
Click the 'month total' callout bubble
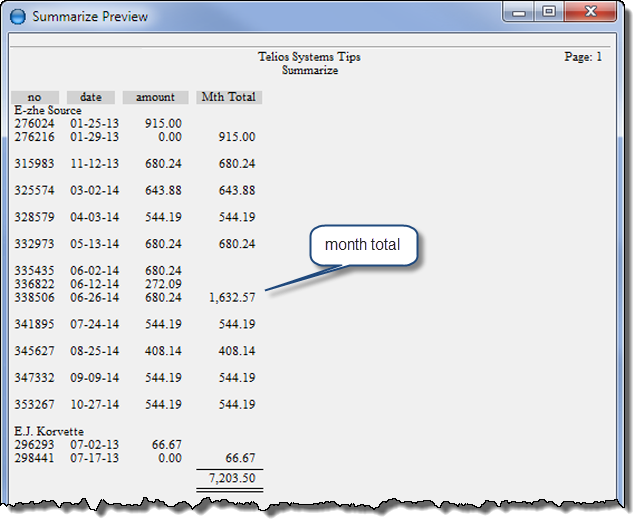(362, 245)
